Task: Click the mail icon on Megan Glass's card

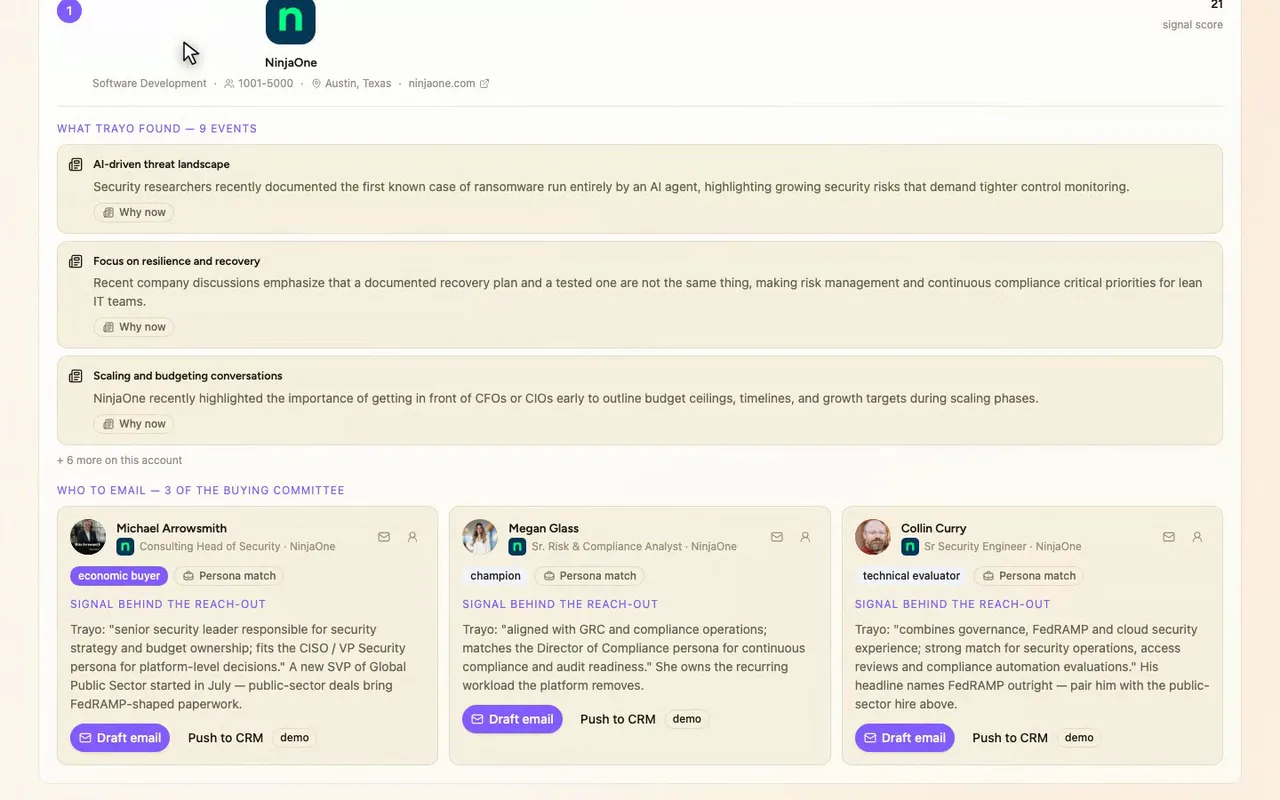Action: pyautogui.click(x=777, y=537)
